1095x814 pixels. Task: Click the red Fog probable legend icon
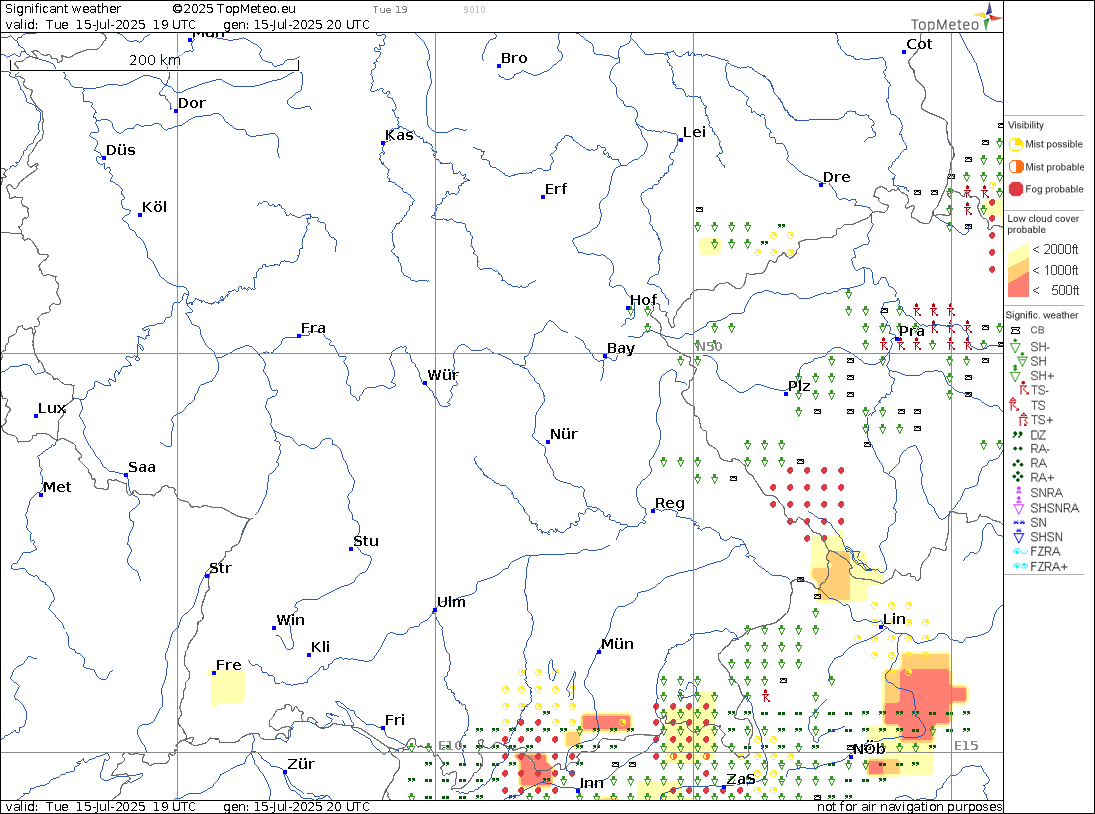1015,189
